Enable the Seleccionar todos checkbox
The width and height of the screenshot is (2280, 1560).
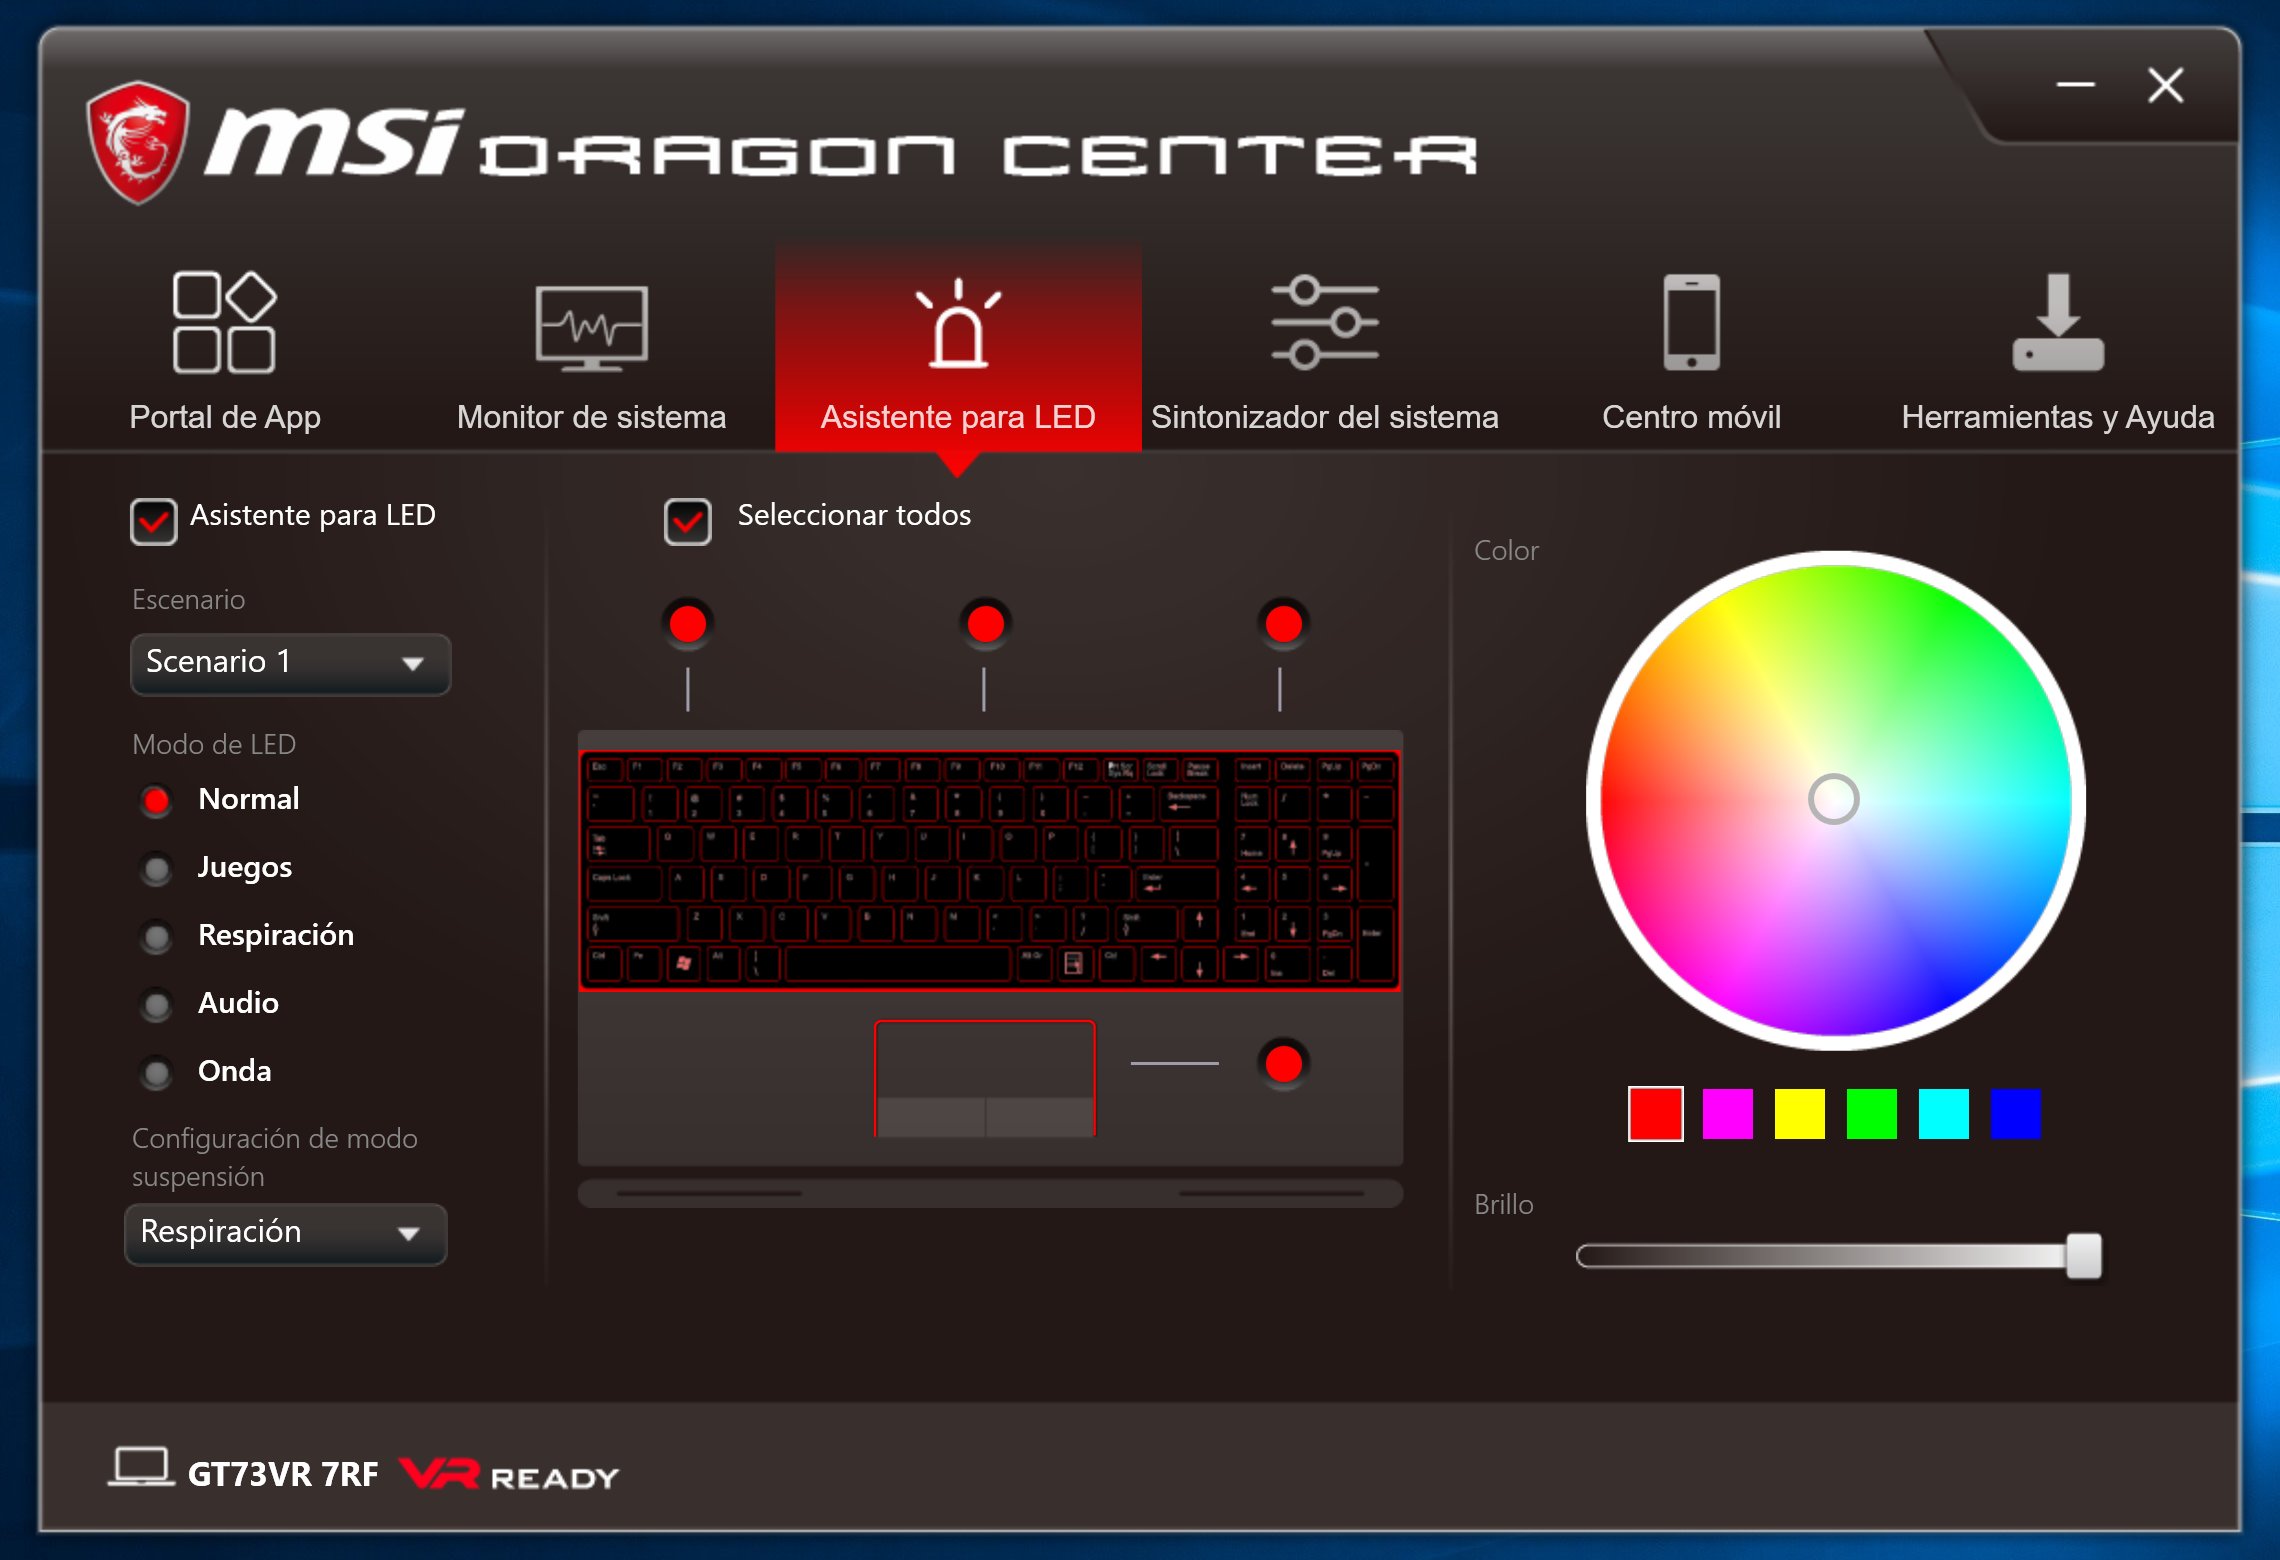[686, 513]
